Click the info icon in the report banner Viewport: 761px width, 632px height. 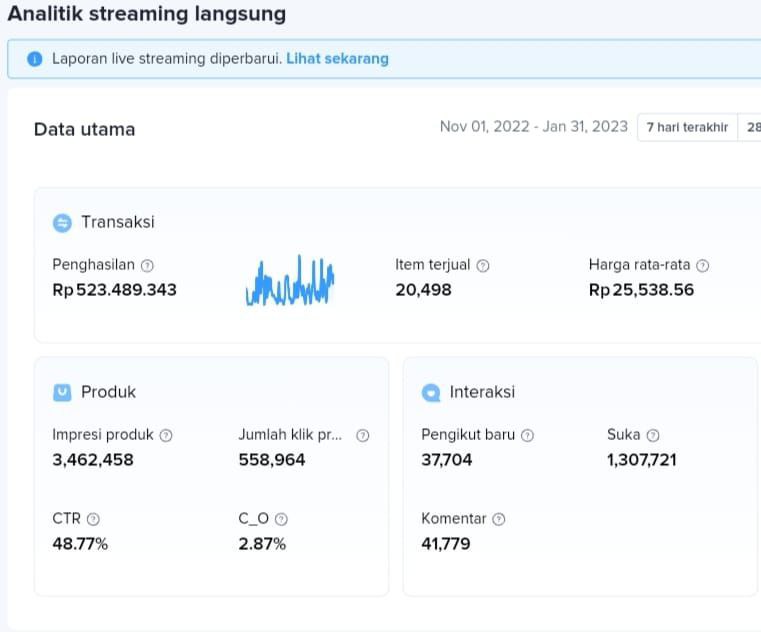(x=34, y=59)
